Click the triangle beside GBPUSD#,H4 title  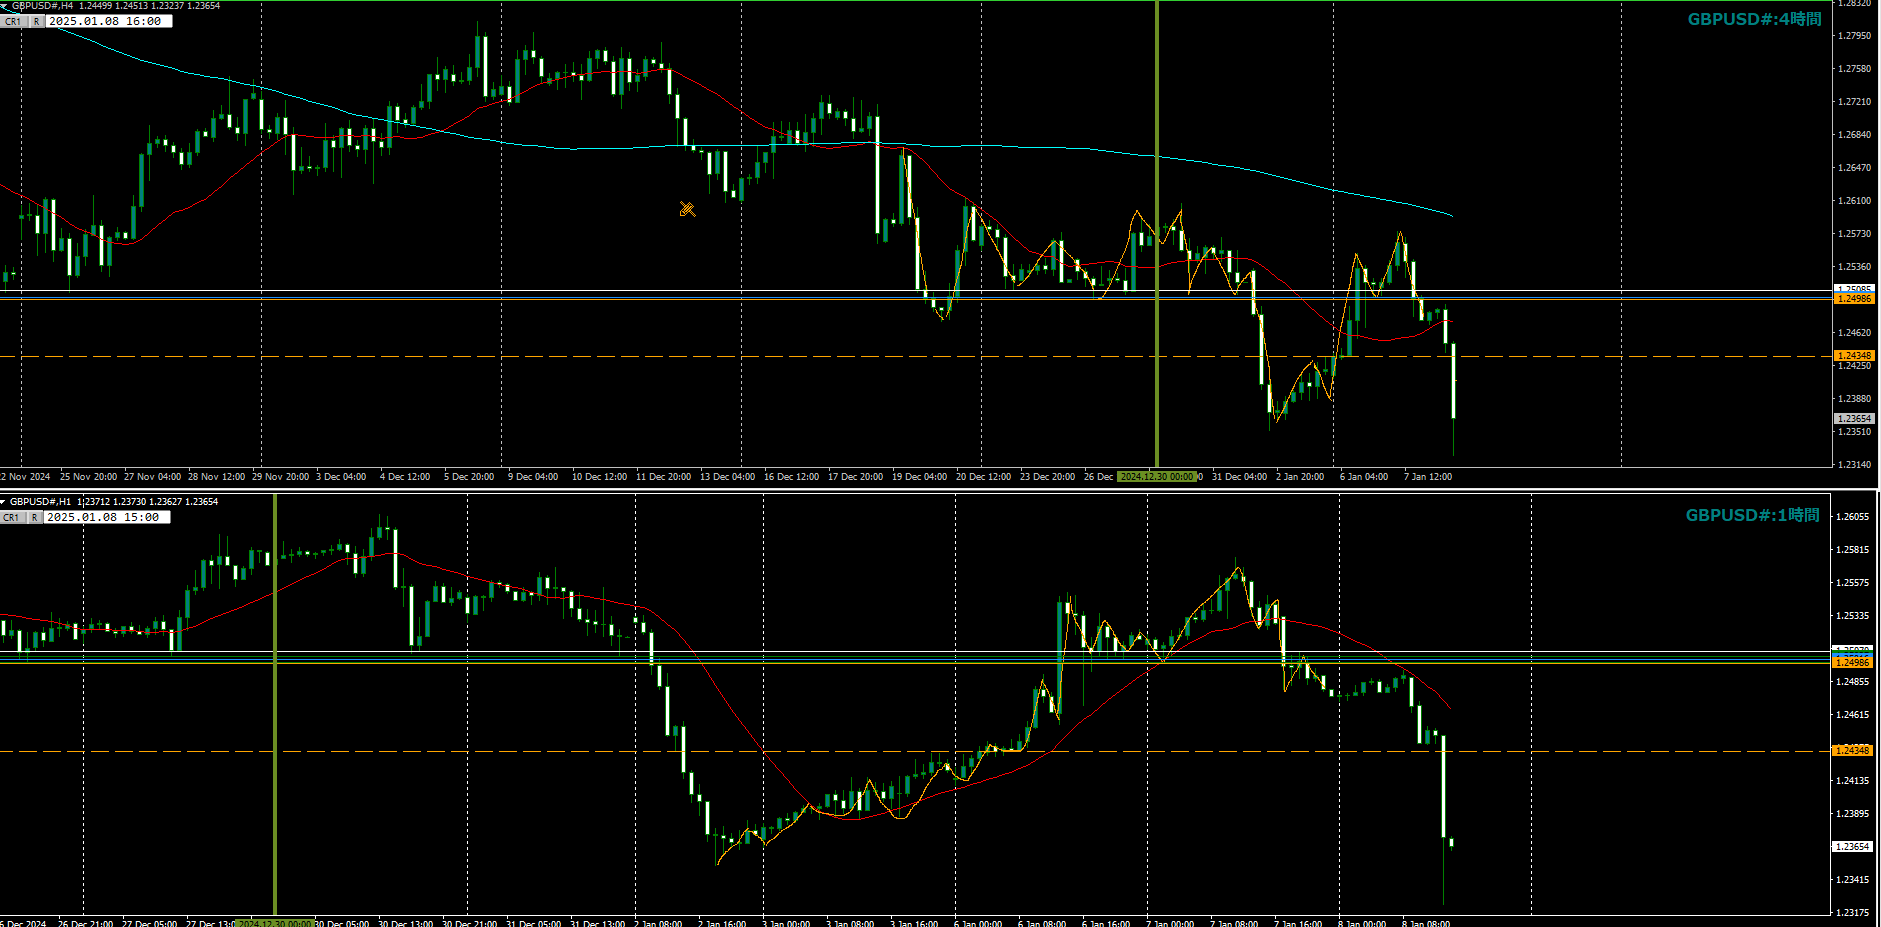click(4, 5)
